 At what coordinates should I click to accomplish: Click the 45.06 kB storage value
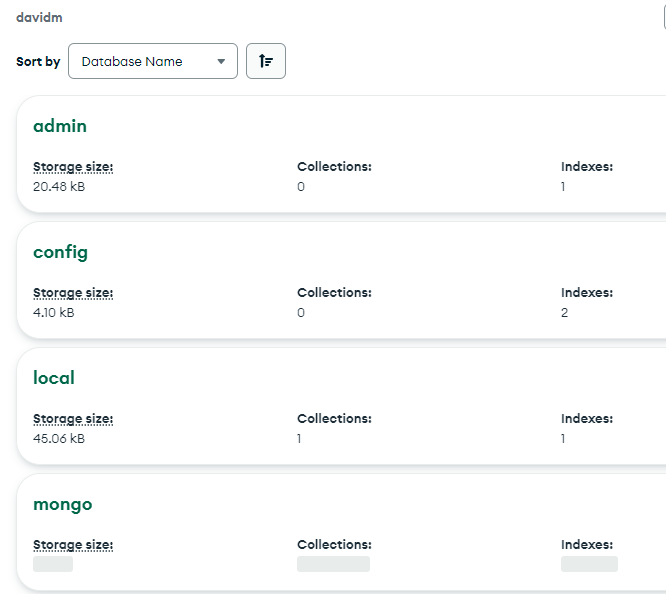point(59,439)
